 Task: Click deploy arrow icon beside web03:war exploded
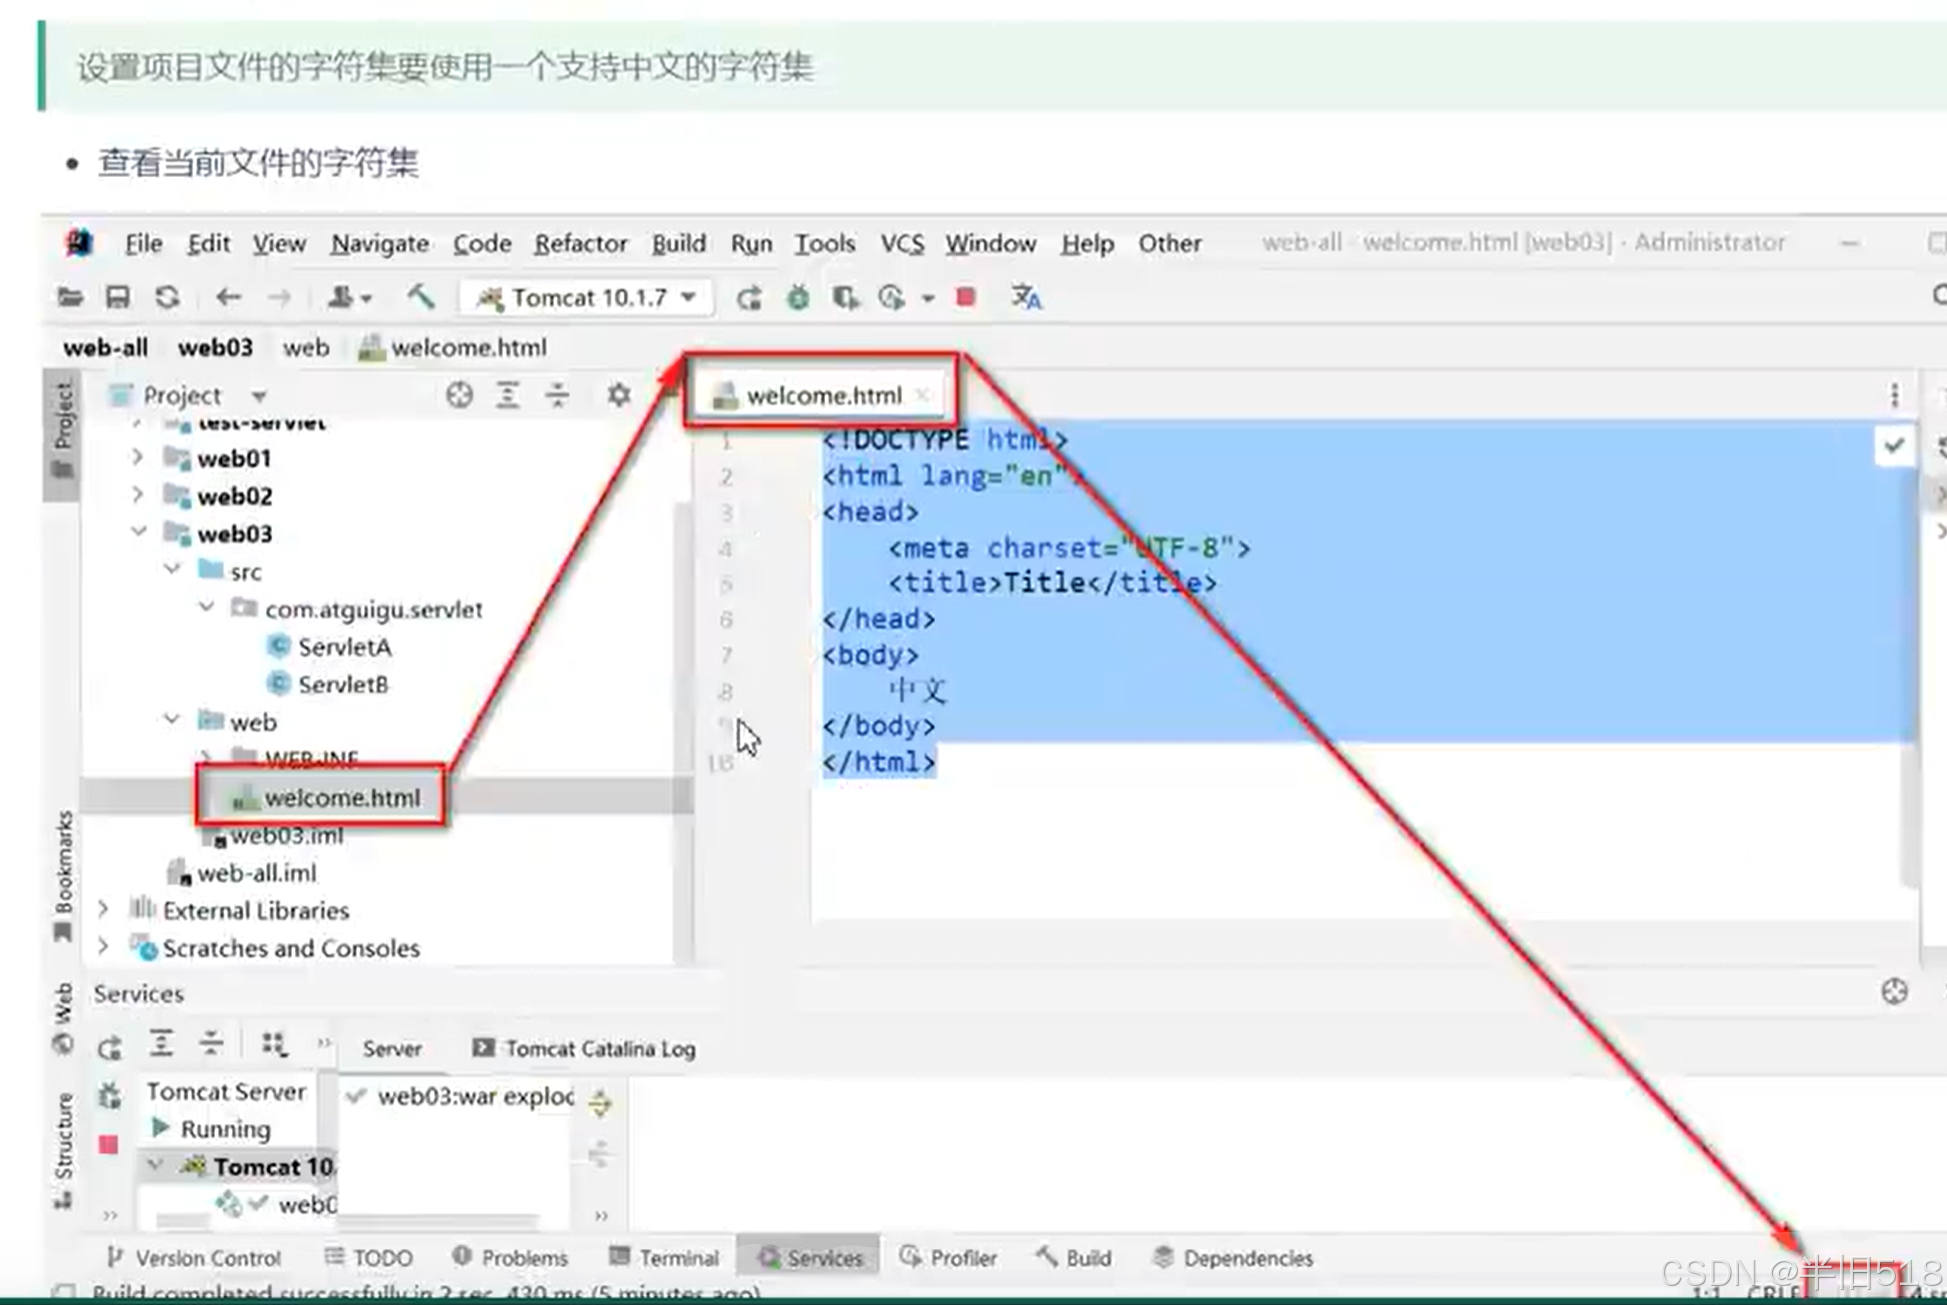click(600, 1103)
